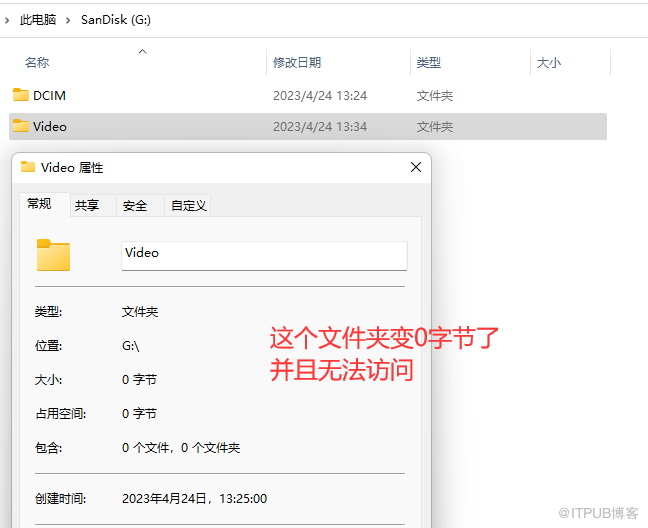Click 包含 value 0 个文件,0 个文件夹
Screen dimensions: 648x528
point(181,447)
